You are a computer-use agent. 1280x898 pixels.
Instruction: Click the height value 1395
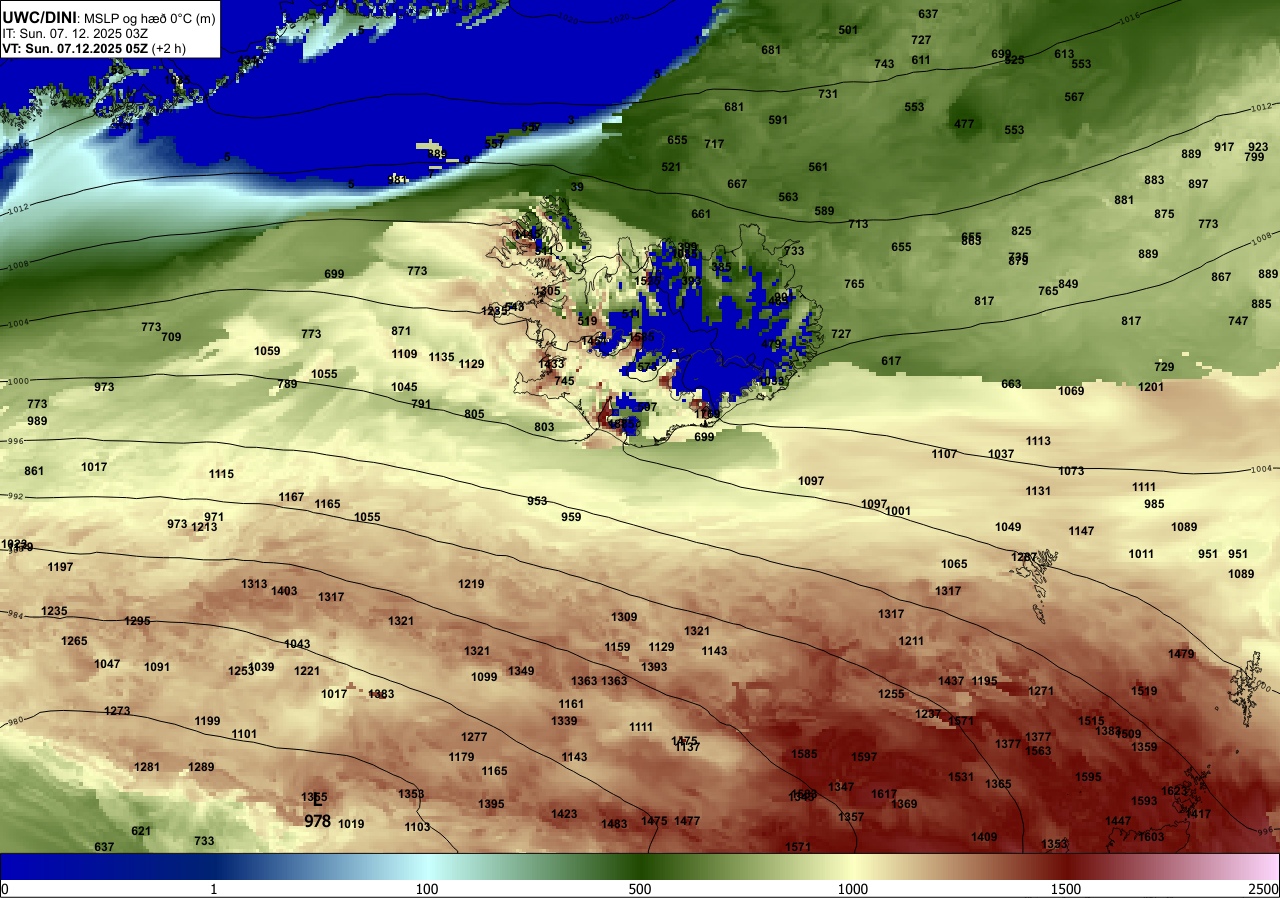point(491,804)
